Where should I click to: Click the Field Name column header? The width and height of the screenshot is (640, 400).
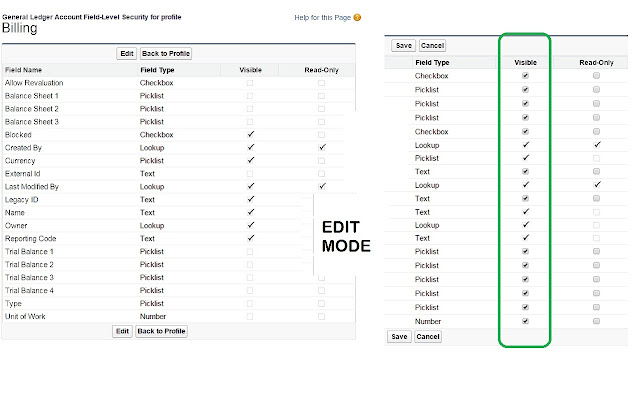point(23,70)
